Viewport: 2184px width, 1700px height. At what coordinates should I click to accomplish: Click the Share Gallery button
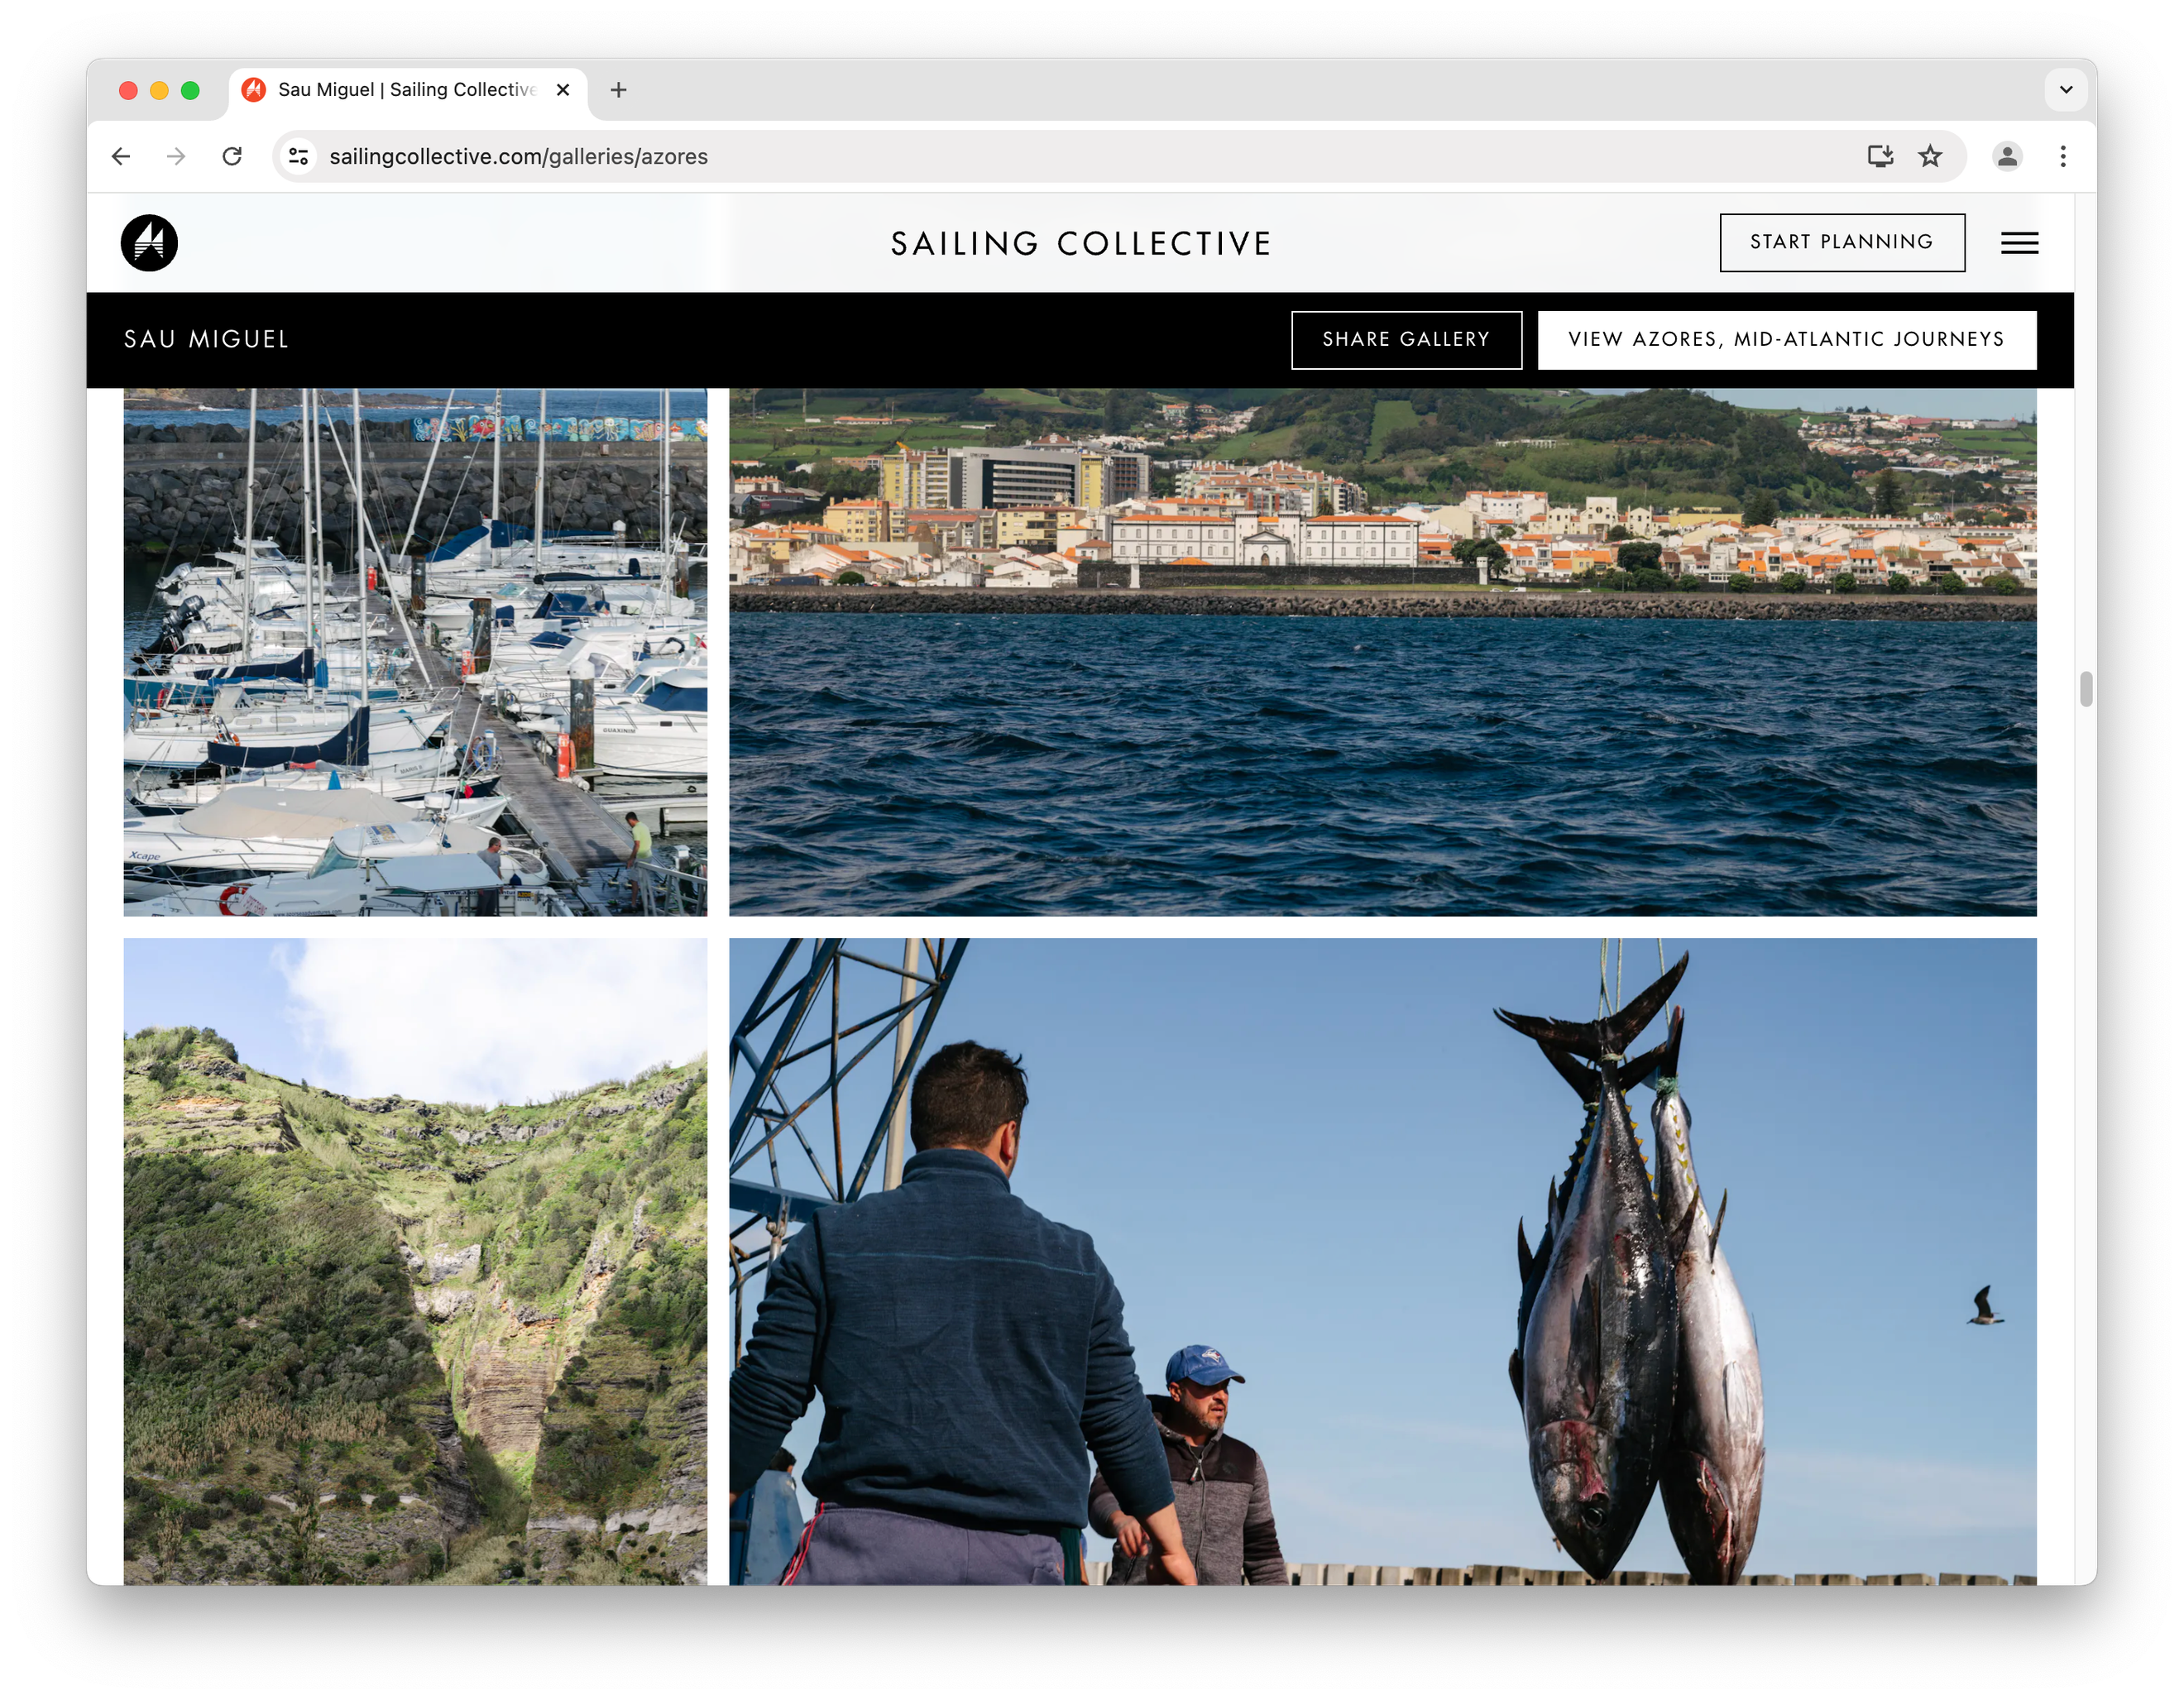tap(1406, 340)
